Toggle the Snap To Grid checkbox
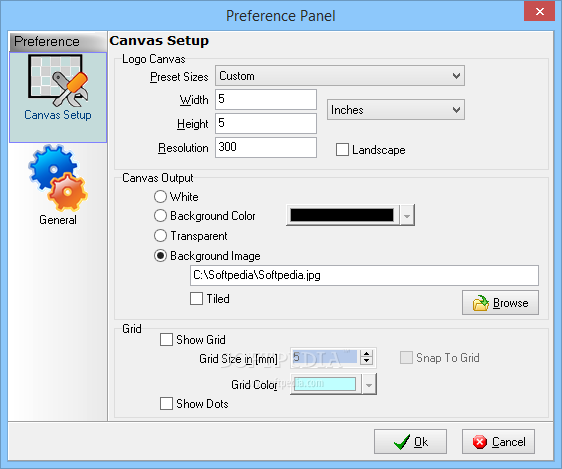562x469 pixels. pyautogui.click(x=406, y=358)
